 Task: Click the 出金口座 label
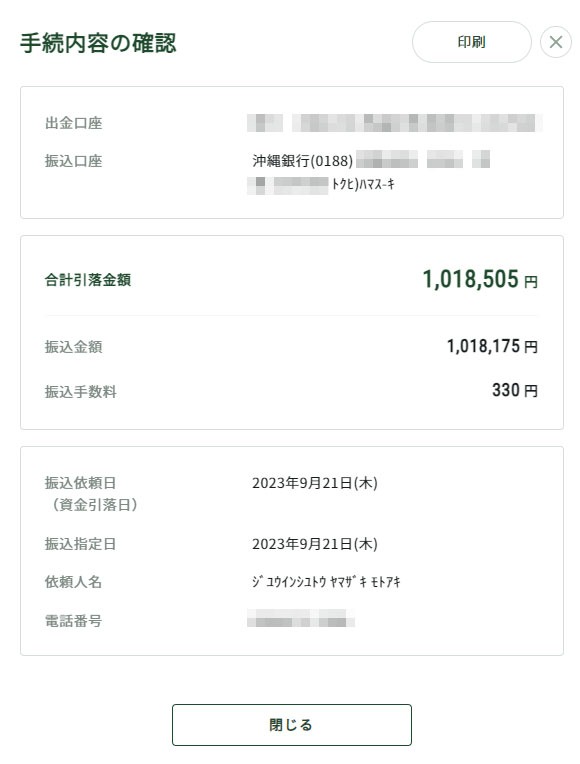point(74,123)
